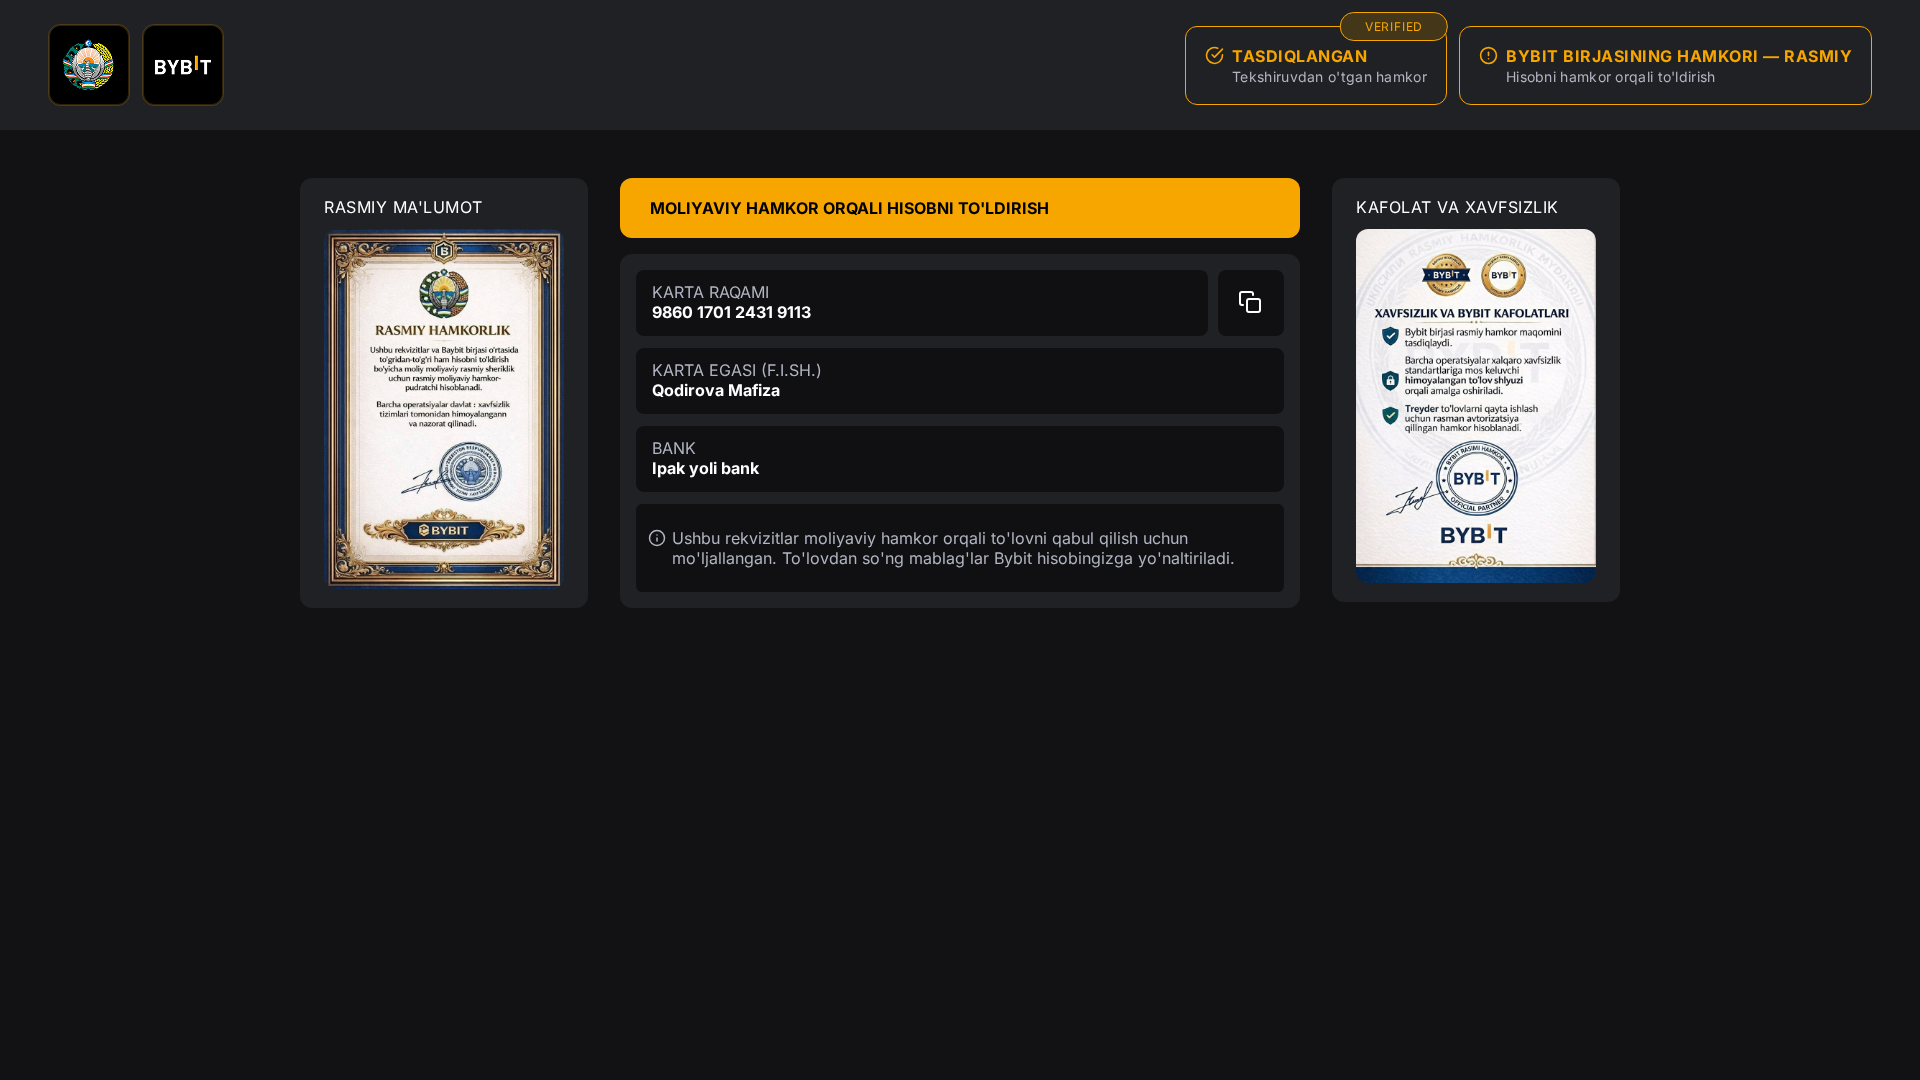Click the TASDIQLANGAN verified badge
Screen dimensions: 1920x1080
coord(1315,64)
